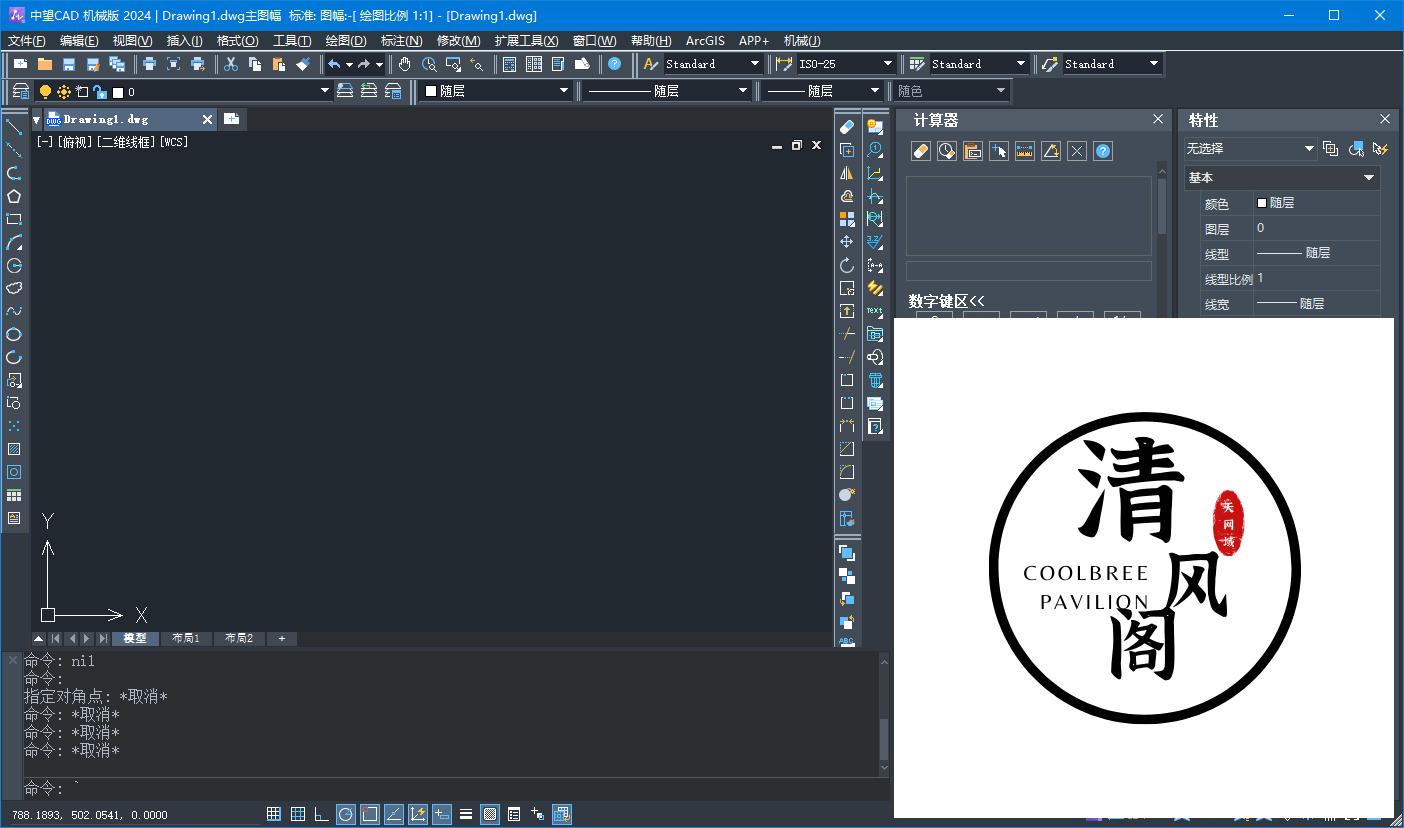Switch to the 模型 model tab

point(135,638)
